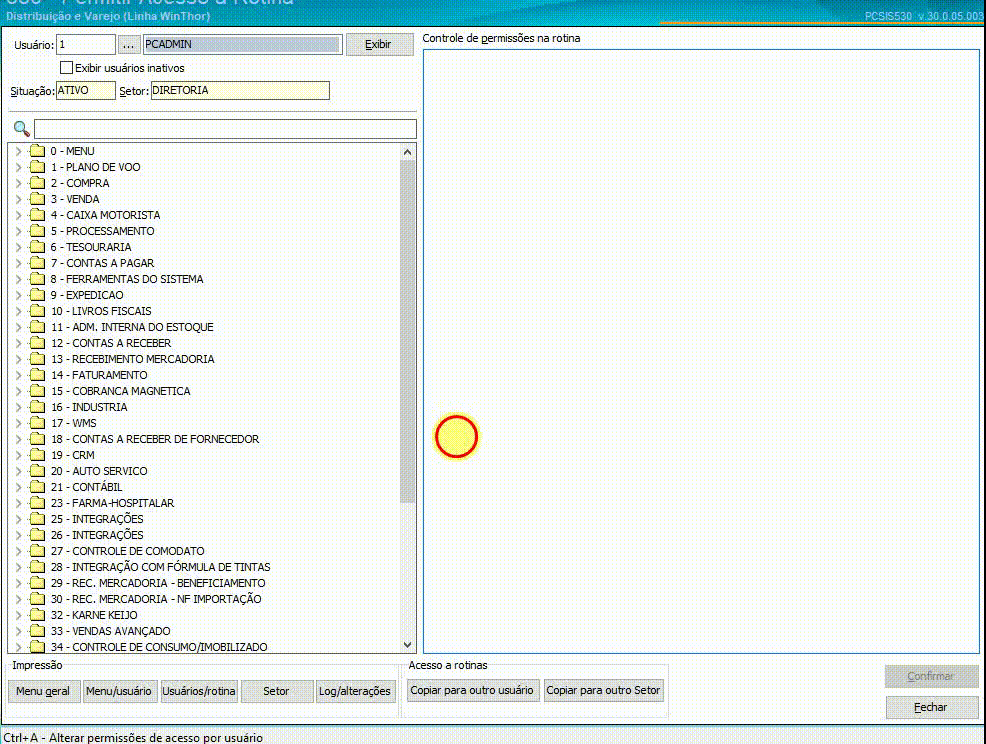Click folder icon of 32 - KARNE KEIJO
Viewport: 986px width, 744px height.
pyautogui.click(x=38, y=615)
